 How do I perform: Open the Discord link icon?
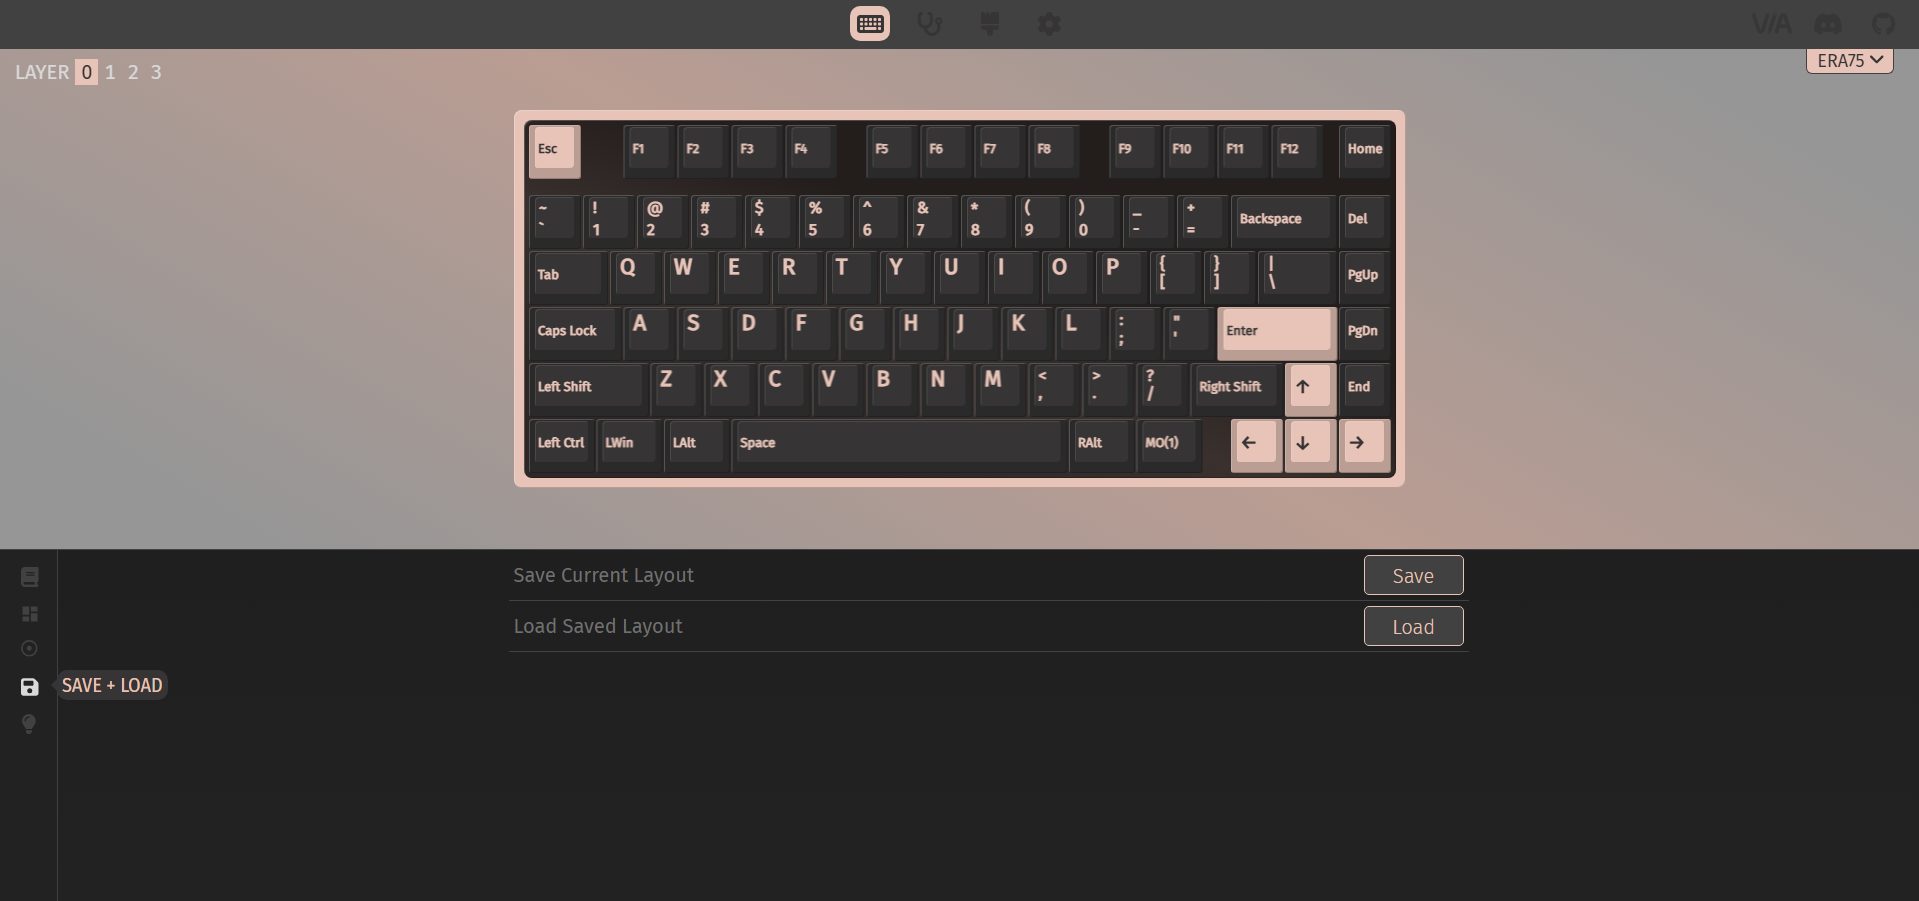pos(1828,24)
